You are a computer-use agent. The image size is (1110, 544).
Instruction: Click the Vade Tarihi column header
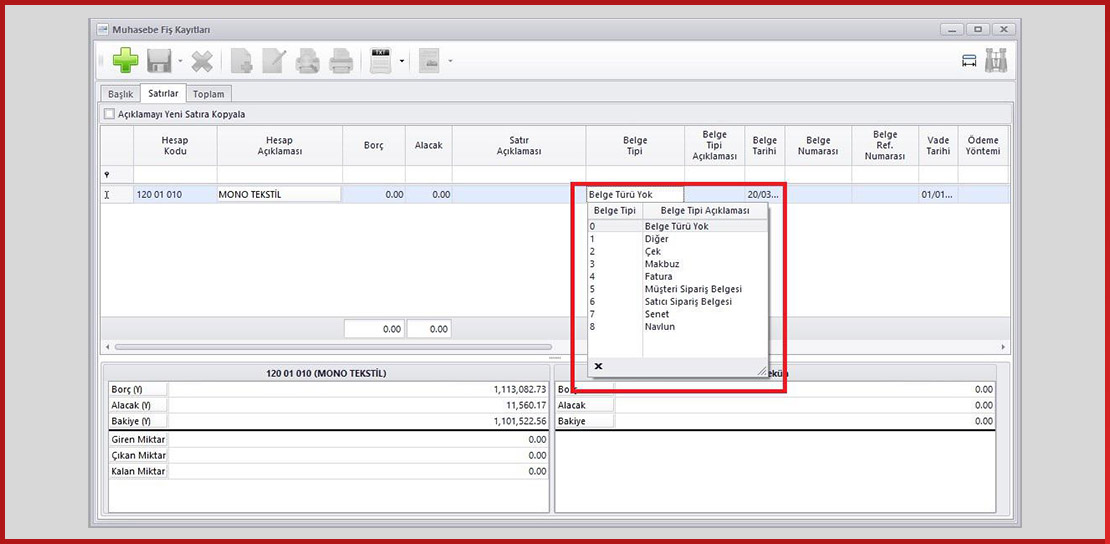938,146
